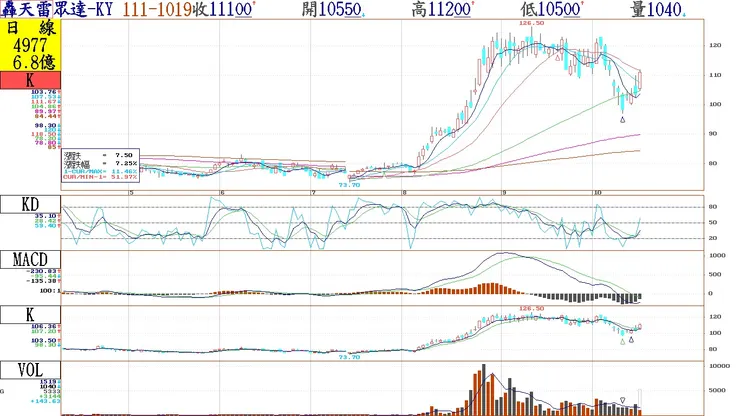Click month 8 on the time axis
740x416 pixels.
(404, 193)
